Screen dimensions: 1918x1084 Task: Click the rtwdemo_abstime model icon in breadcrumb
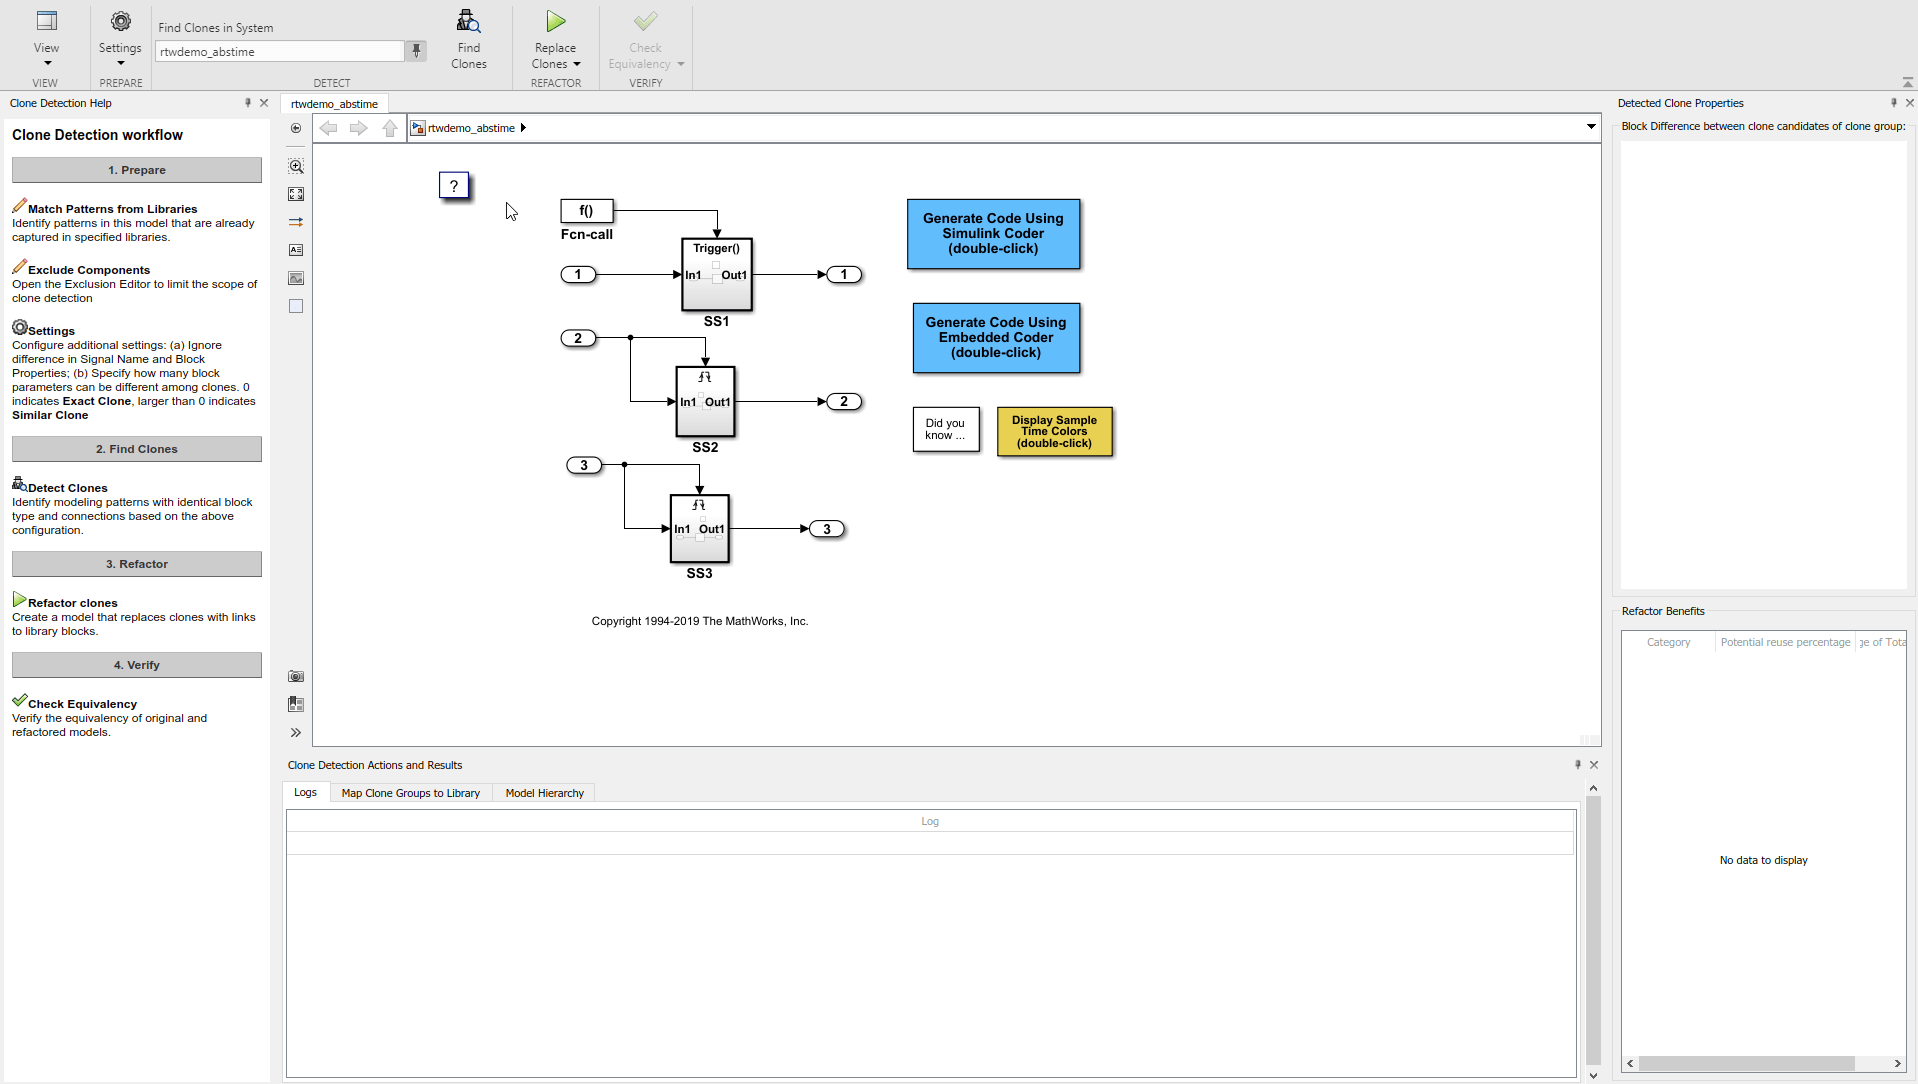pyautogui.click(x=418, y=128)
